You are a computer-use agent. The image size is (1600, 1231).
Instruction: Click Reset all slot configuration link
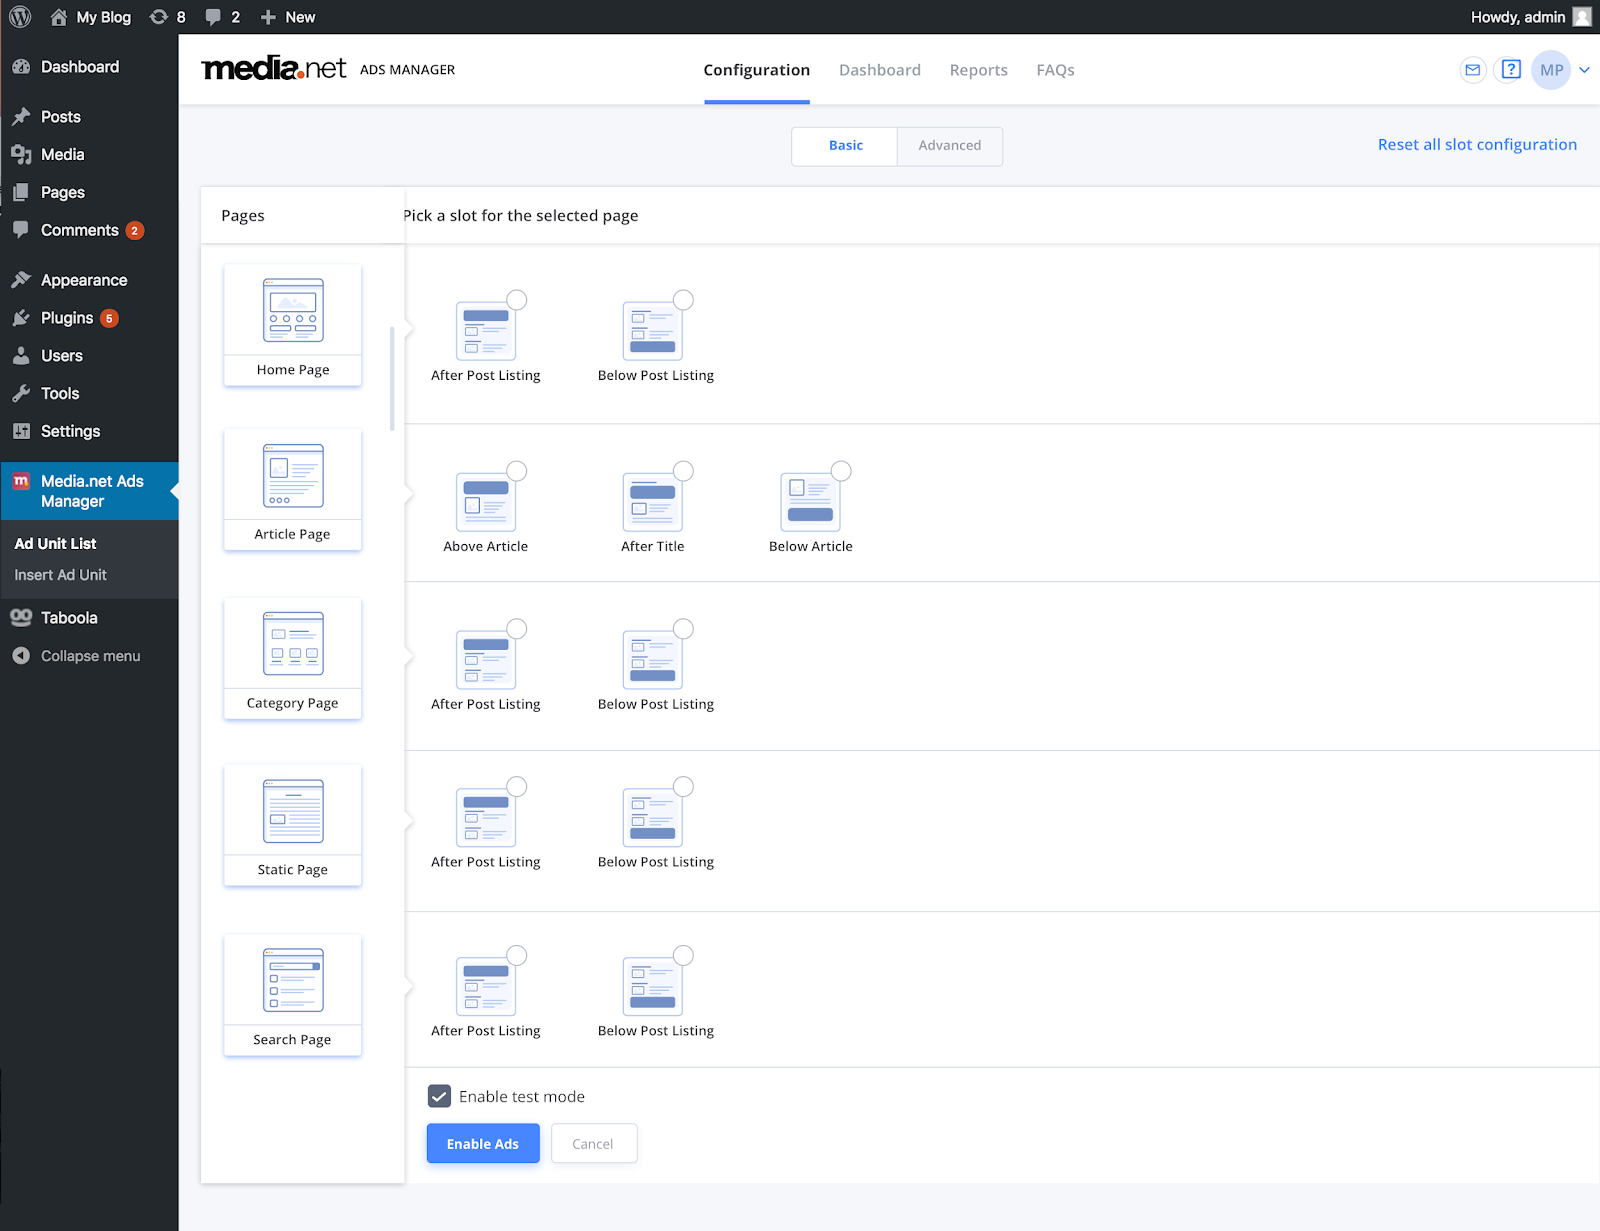[1477, 145]
